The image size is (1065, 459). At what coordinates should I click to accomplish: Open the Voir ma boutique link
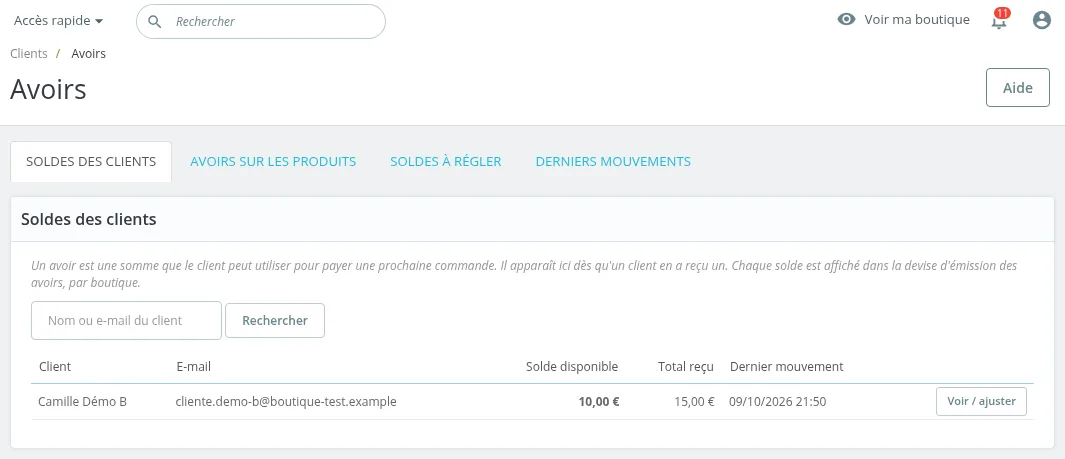pyautogui.click(x=917, y=20)
